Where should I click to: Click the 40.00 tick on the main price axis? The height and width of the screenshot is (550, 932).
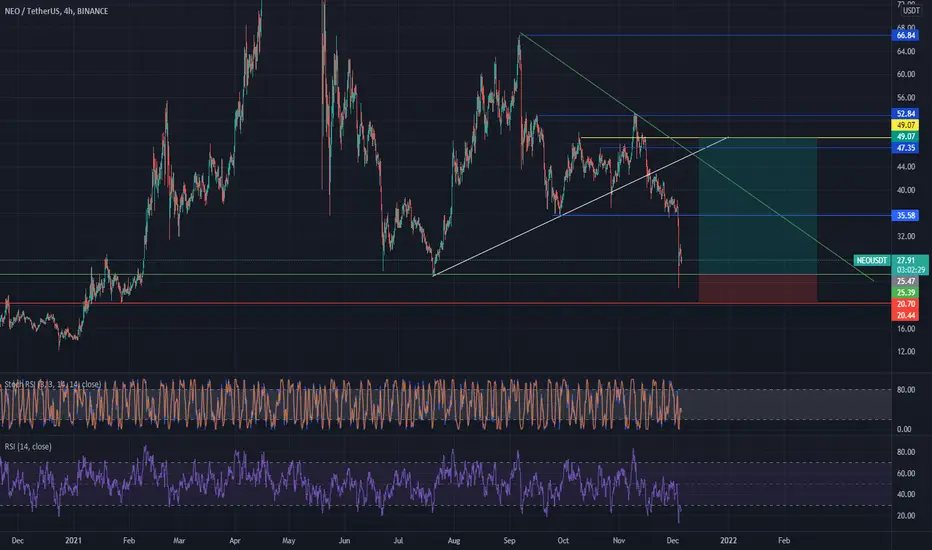tap(906, 190)
